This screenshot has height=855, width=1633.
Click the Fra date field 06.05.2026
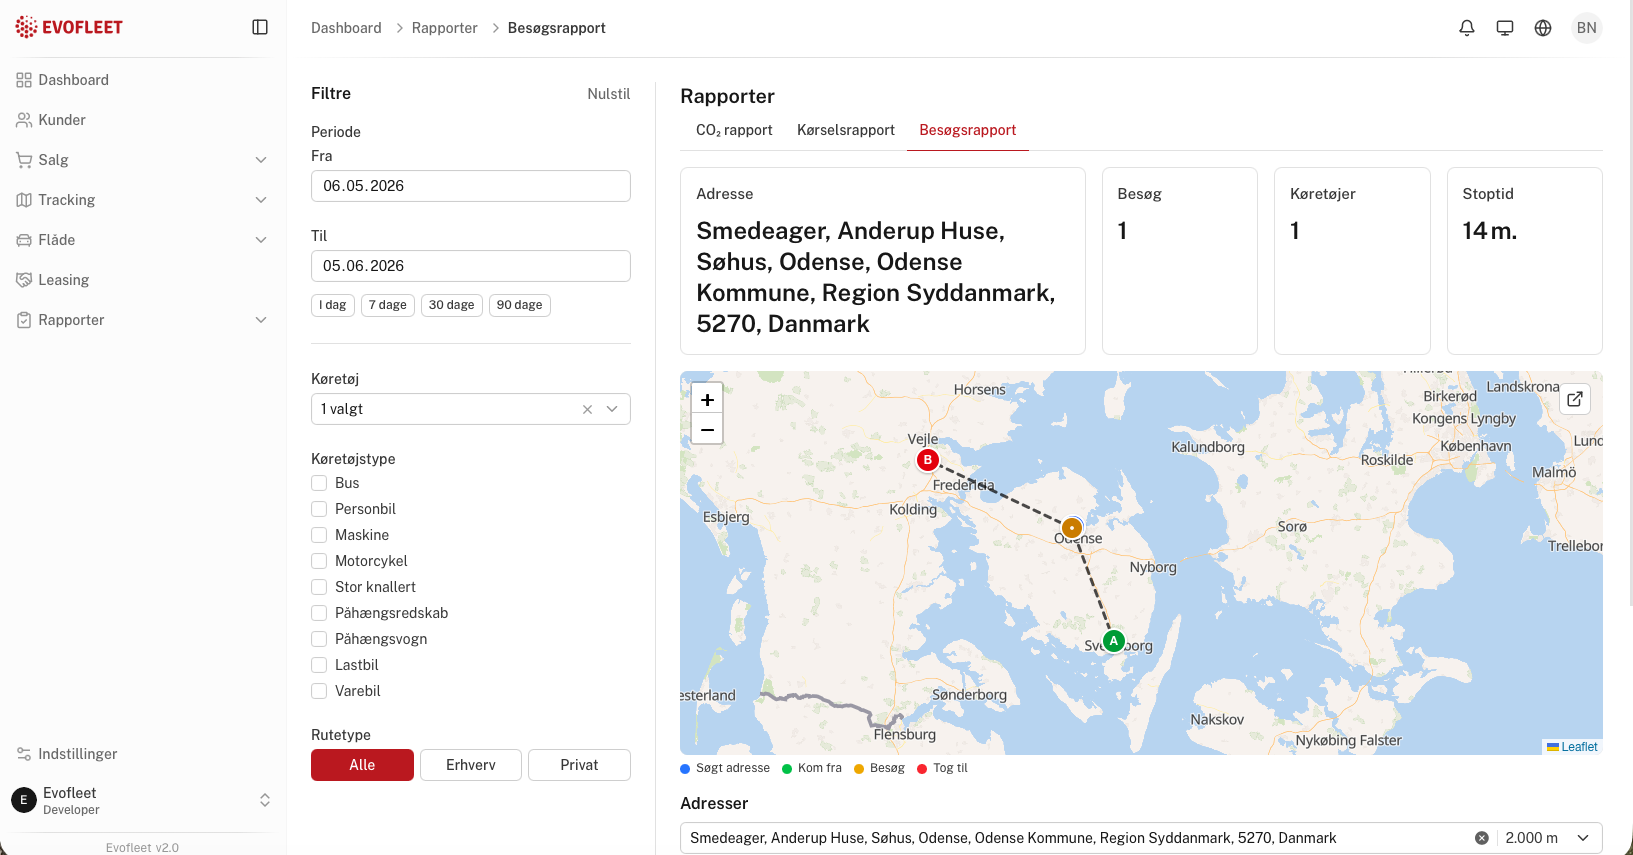tap(471, 186)
